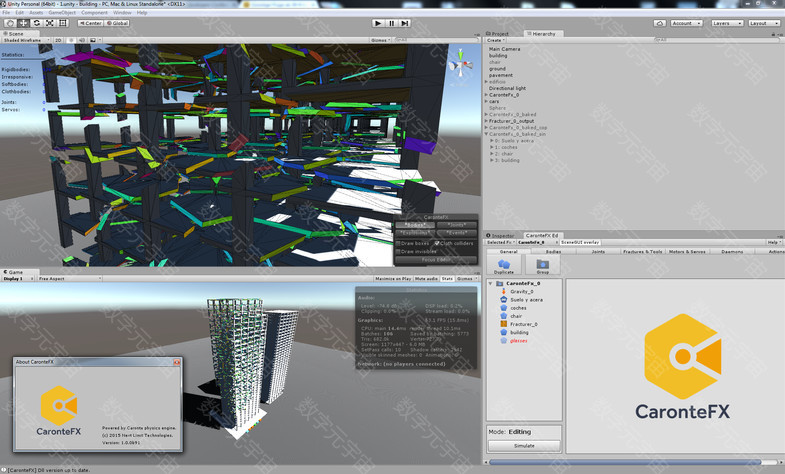Image resolution: width=785 pixels, height=474 pixels.
Task: Toggle Pivot Center mode button
Action: [90, 23]
